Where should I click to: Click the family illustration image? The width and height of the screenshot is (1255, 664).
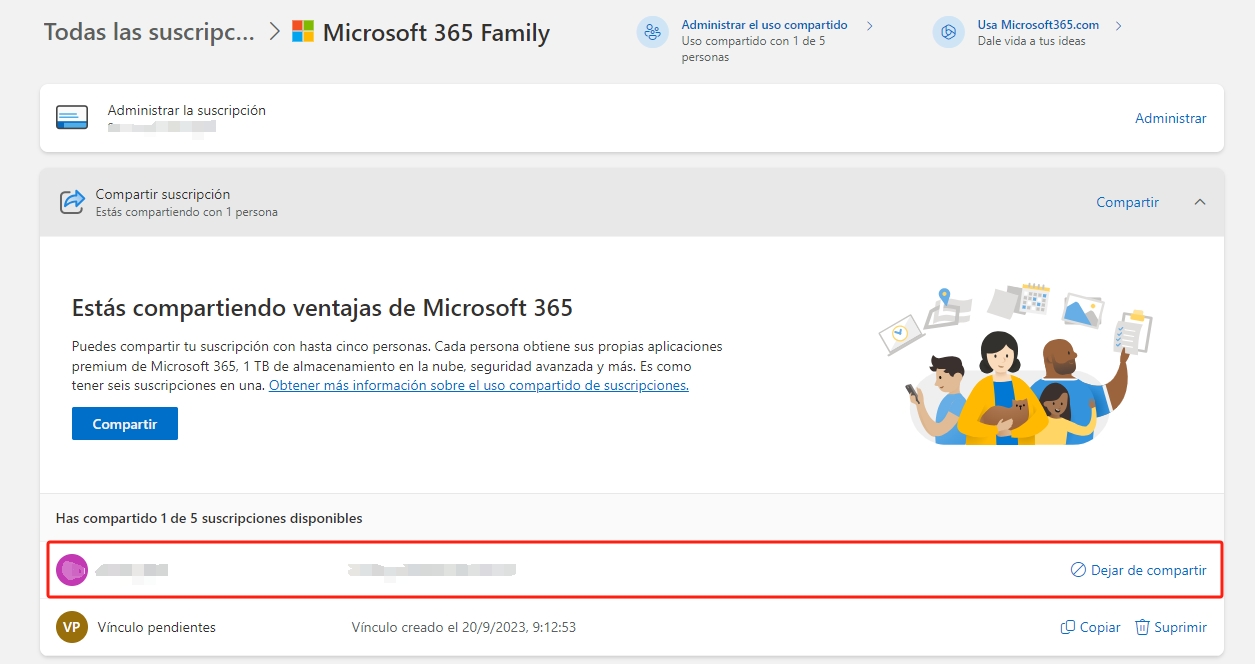pos(1016,365)
